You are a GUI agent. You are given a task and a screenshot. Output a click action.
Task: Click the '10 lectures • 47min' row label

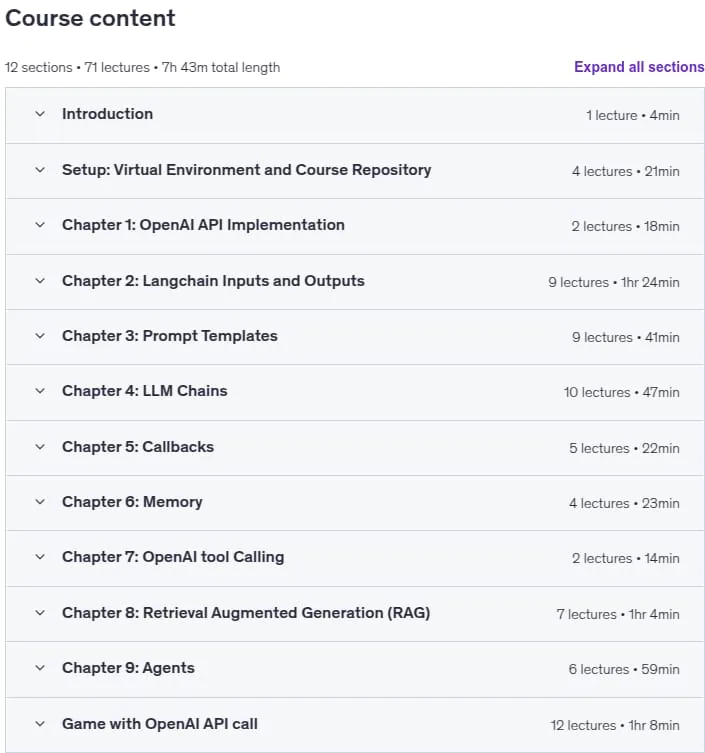[621, 392]
